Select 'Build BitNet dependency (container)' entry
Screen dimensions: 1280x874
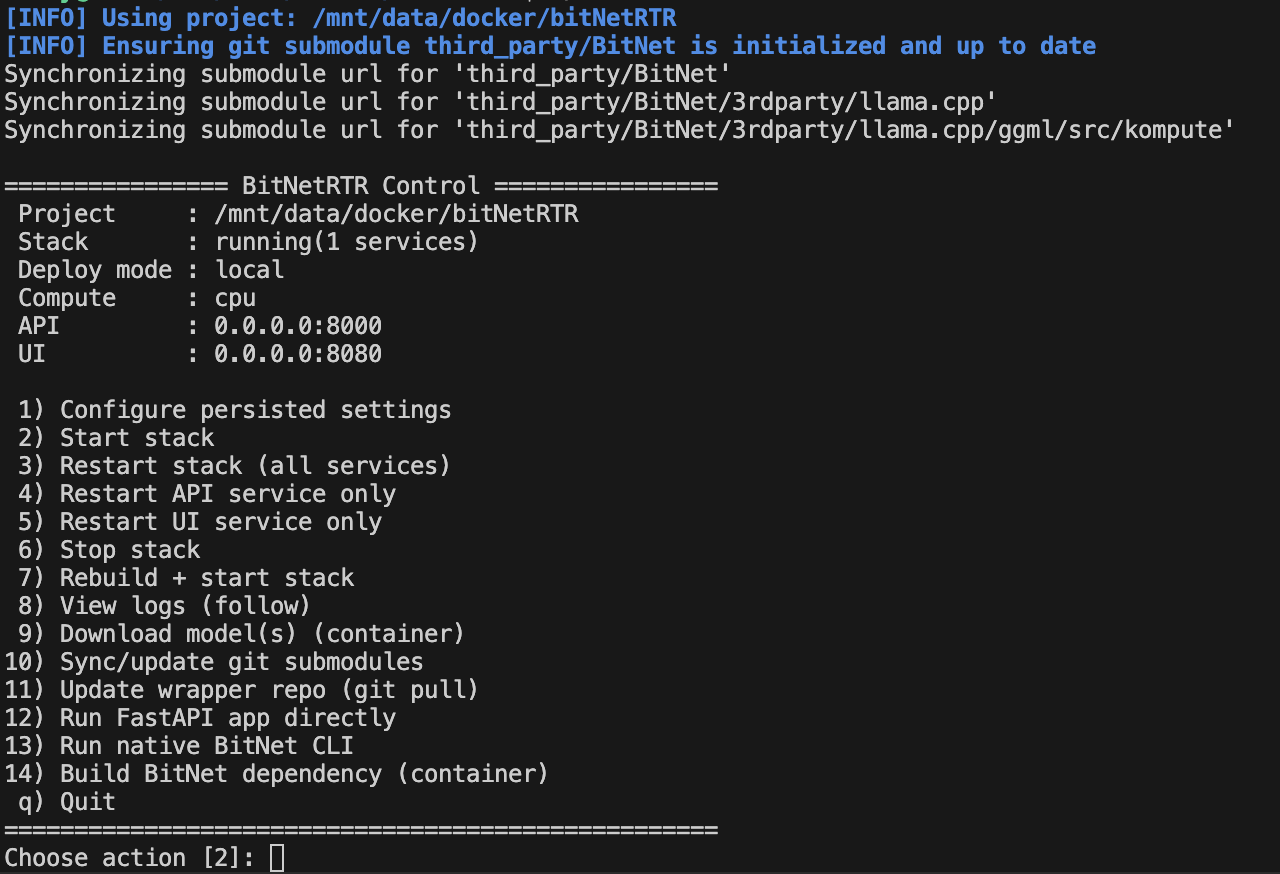click(304, 774)
